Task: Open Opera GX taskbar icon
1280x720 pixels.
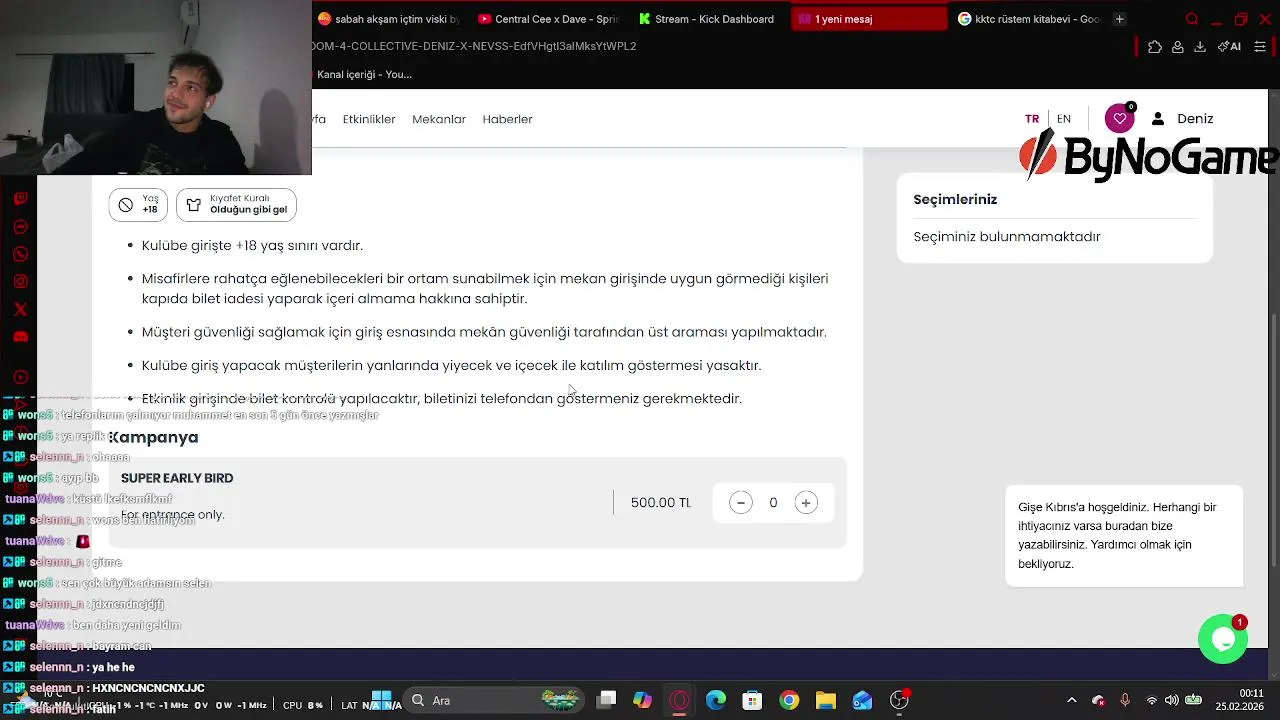Action: (679, 700)
